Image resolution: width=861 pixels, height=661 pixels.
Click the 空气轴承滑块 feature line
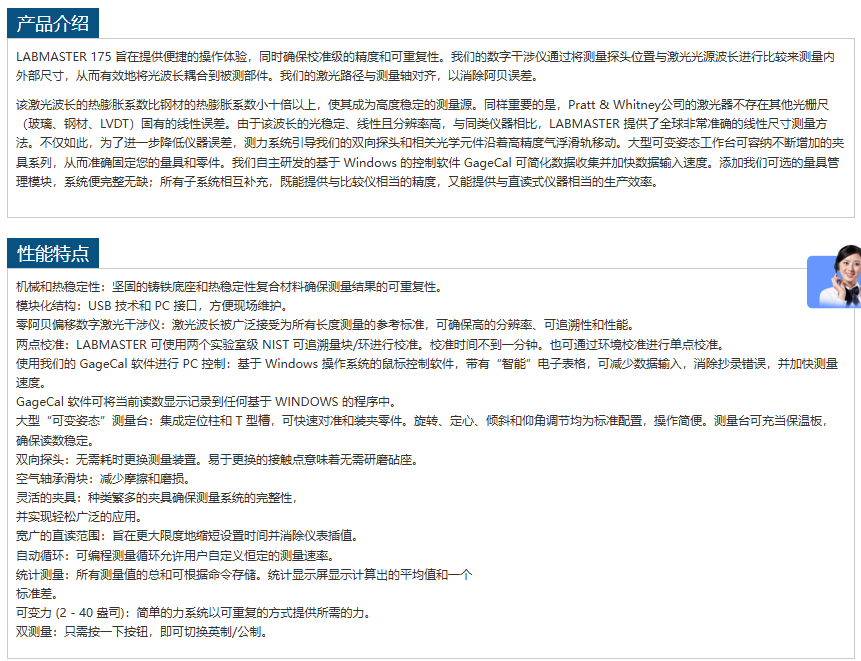pos(103,479)
